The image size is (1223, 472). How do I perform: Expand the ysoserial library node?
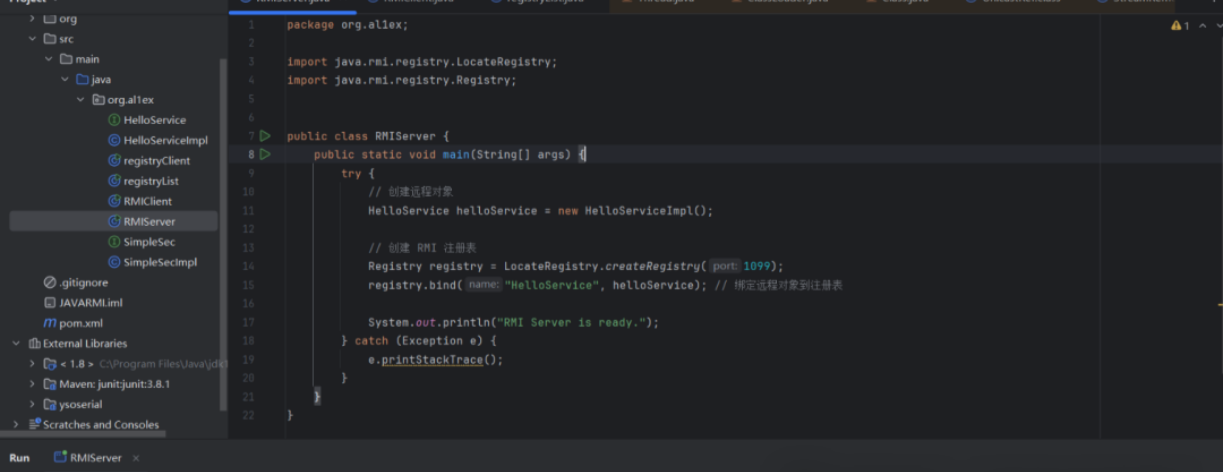pos(33,405)
